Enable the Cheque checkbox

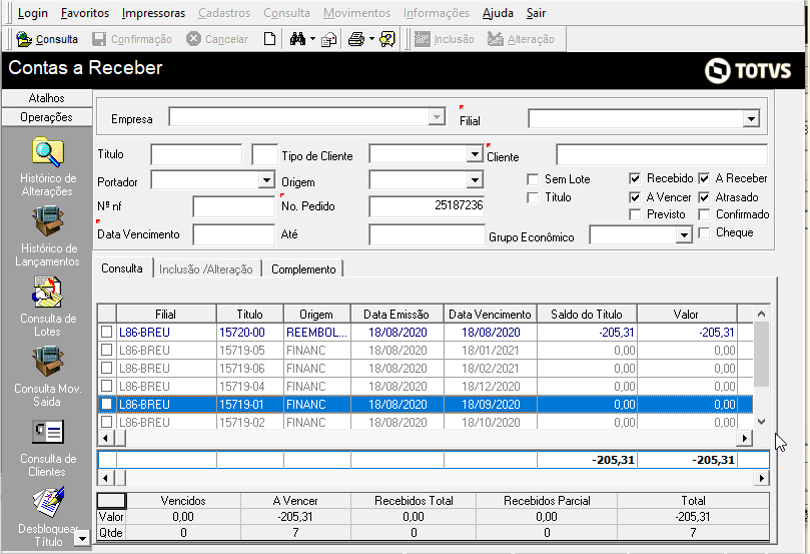pyautogui.click(x=704, y=233)
